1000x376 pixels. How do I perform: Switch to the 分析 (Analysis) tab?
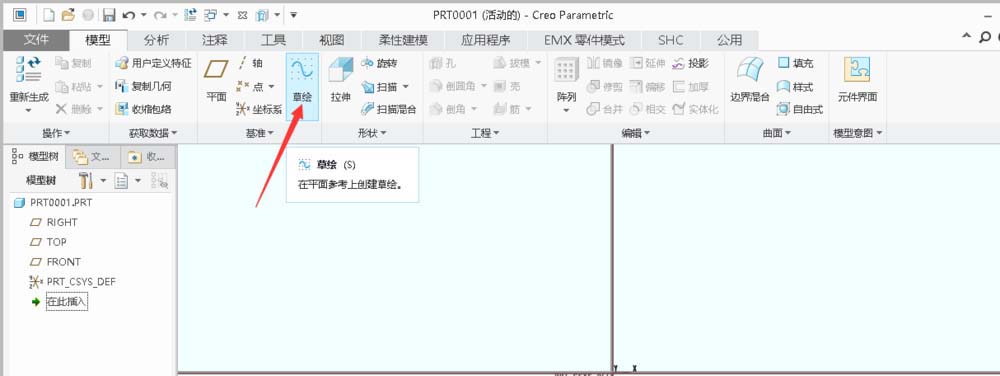coord(156,40)
